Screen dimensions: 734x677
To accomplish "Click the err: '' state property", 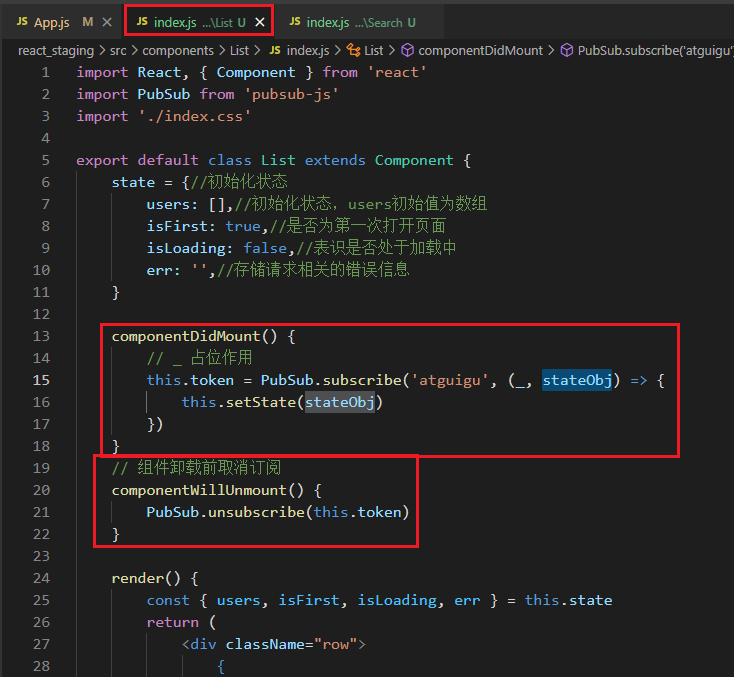I will (177, 270).
